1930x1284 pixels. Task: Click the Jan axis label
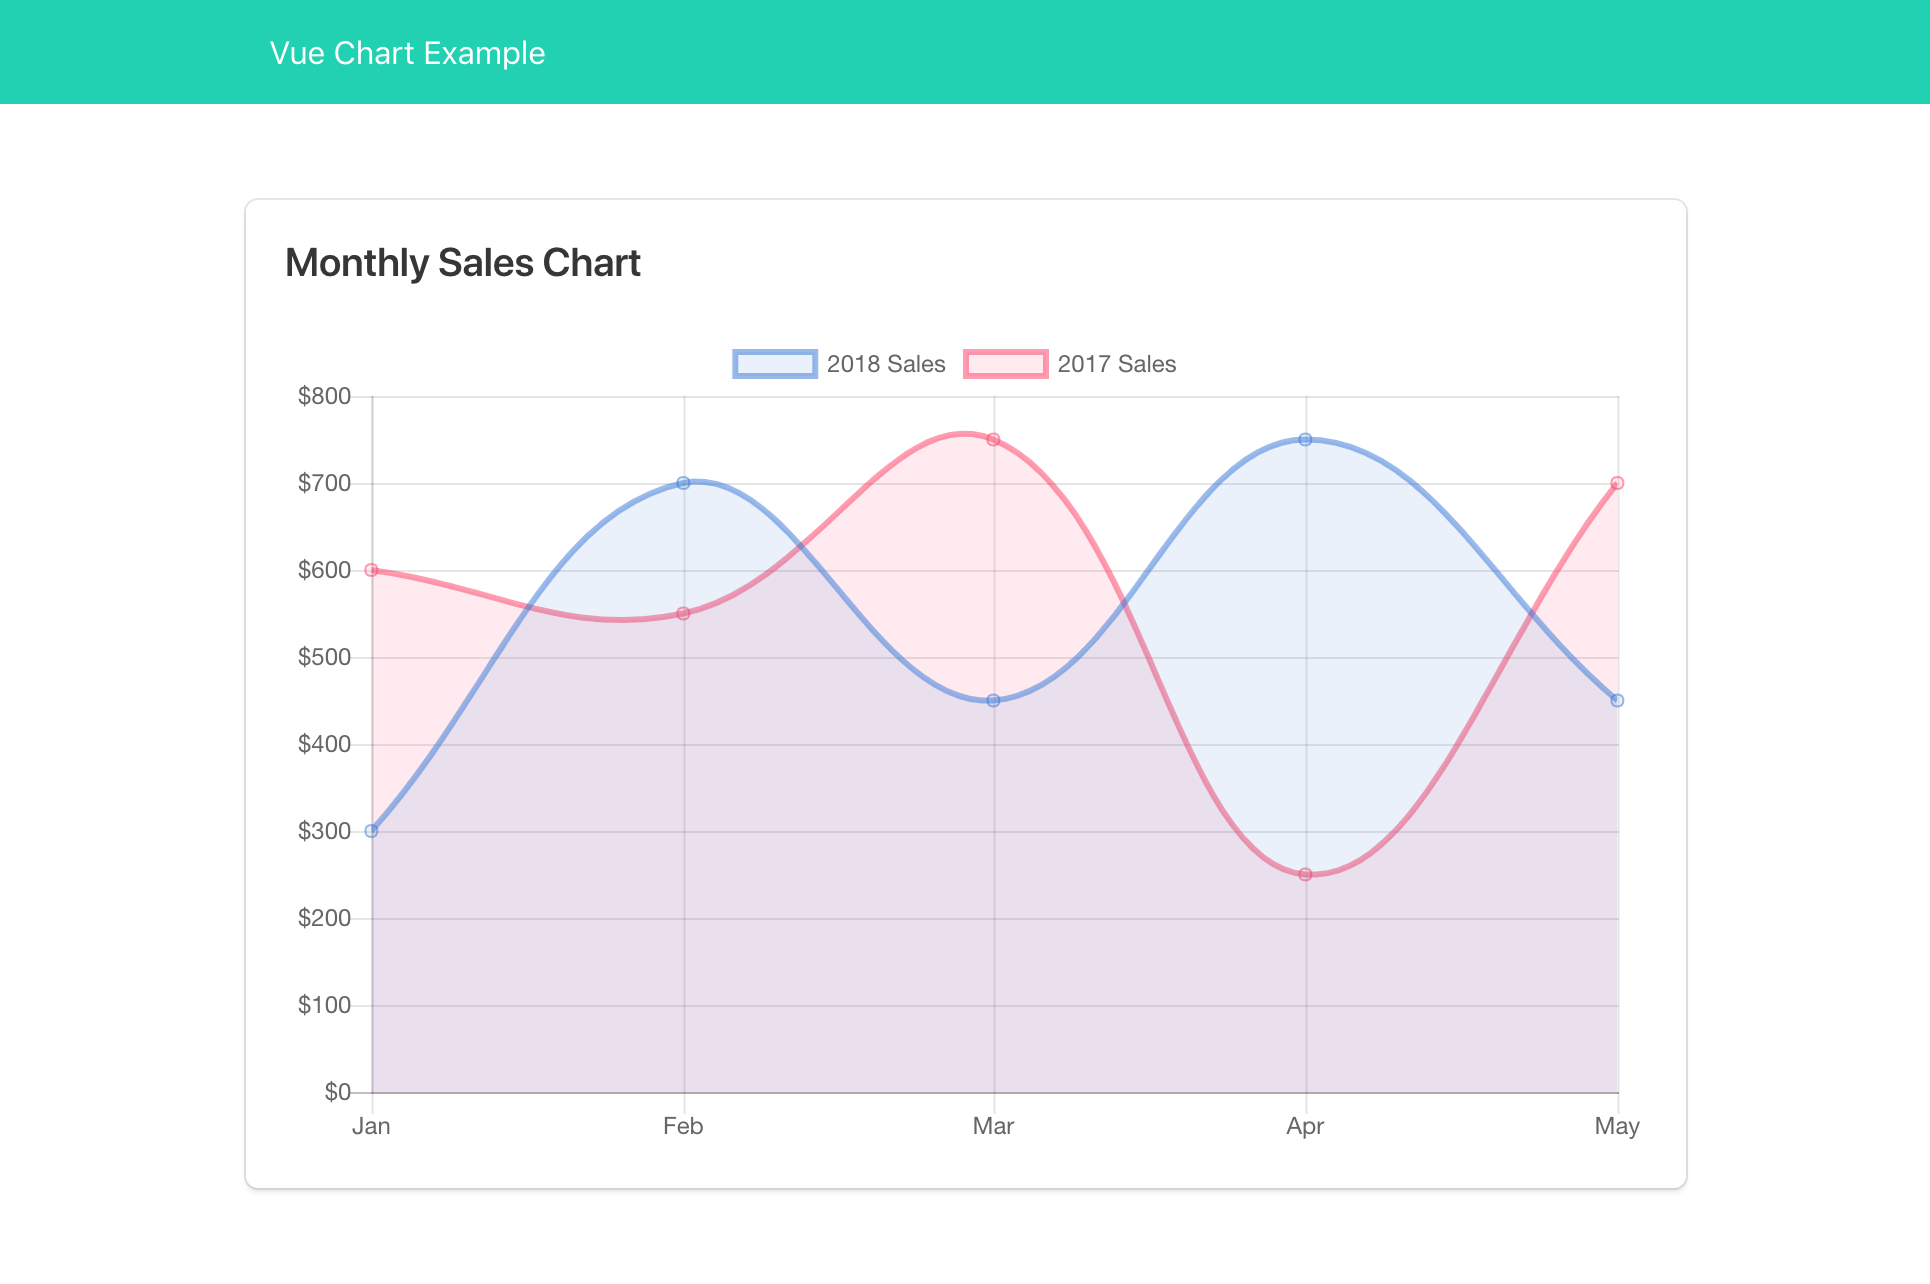pyautogui.click(x=372, y=1126)
